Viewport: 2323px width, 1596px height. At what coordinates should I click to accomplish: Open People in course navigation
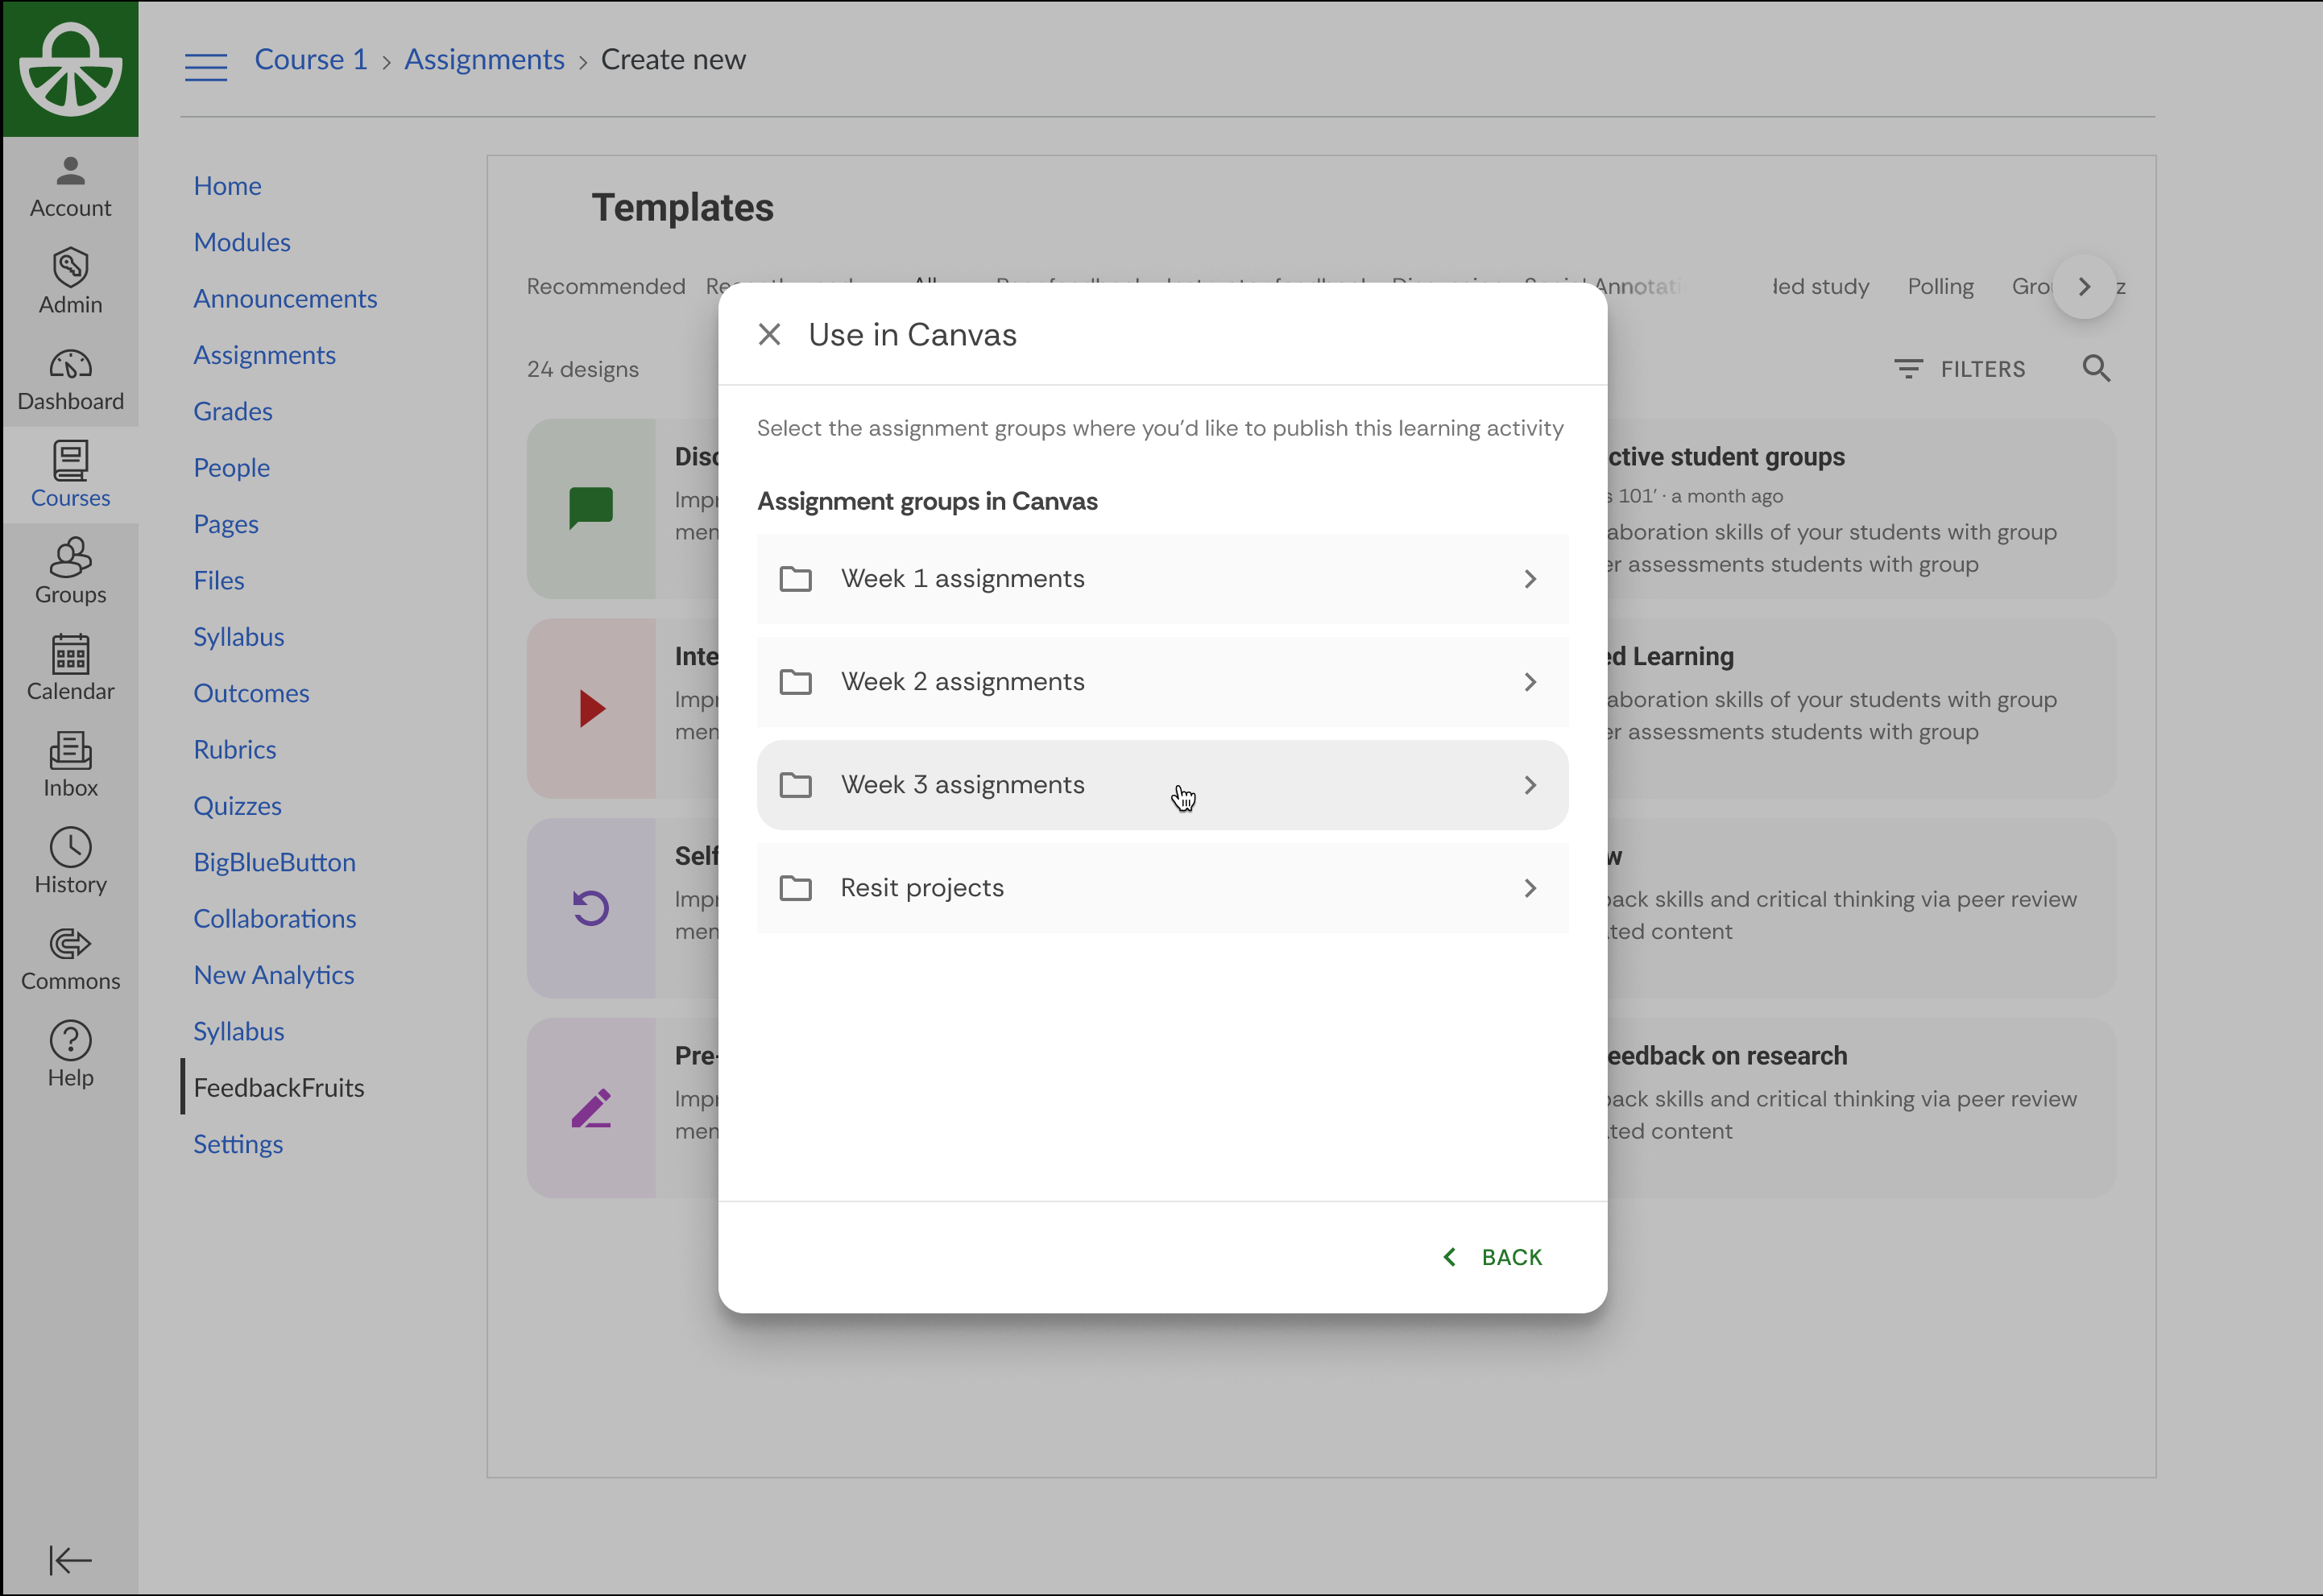pyautogui.click(x=231, y=467)
